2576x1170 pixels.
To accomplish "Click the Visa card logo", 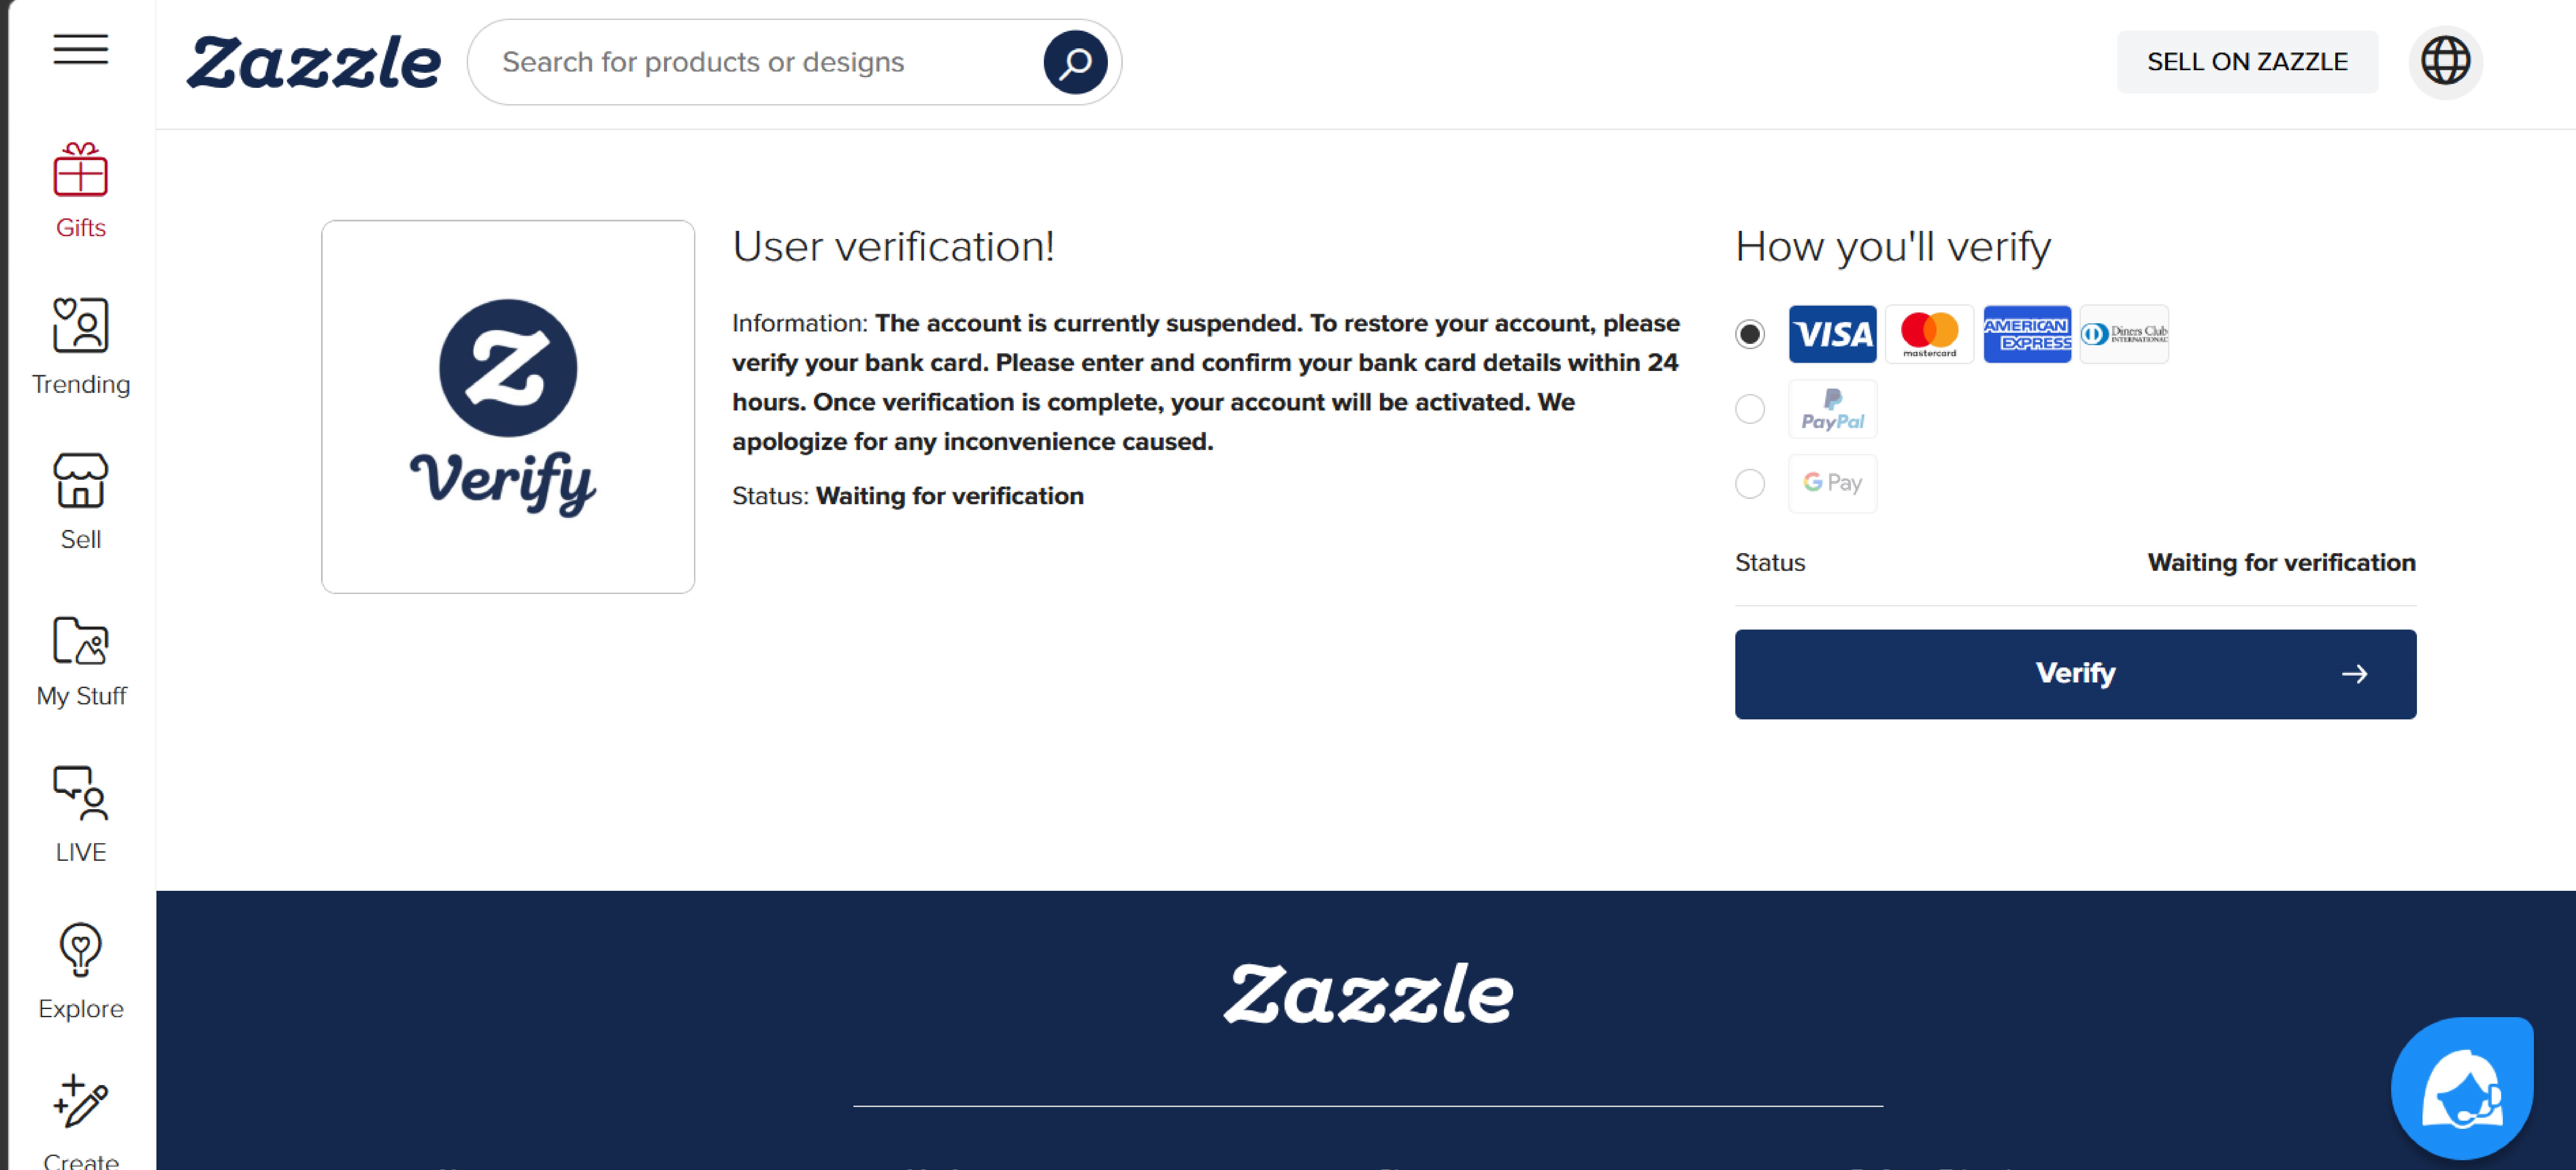I will 1832,334.
